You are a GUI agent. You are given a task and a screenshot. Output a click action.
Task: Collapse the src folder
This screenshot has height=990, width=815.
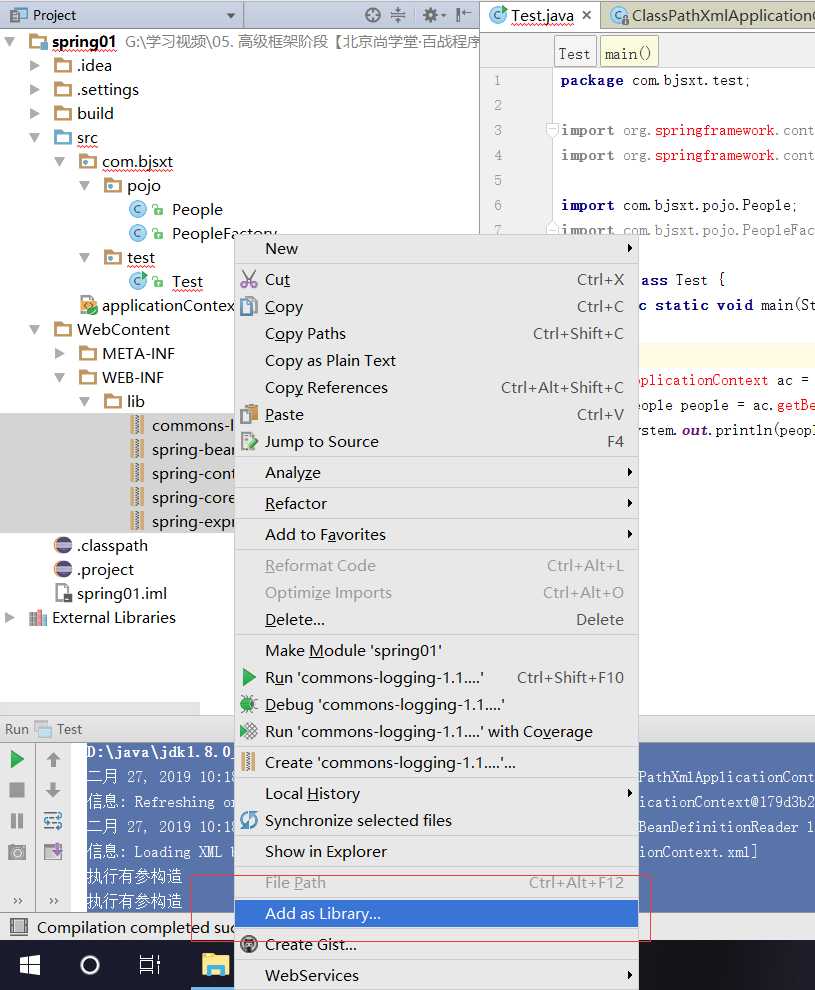tap(35, 137)
